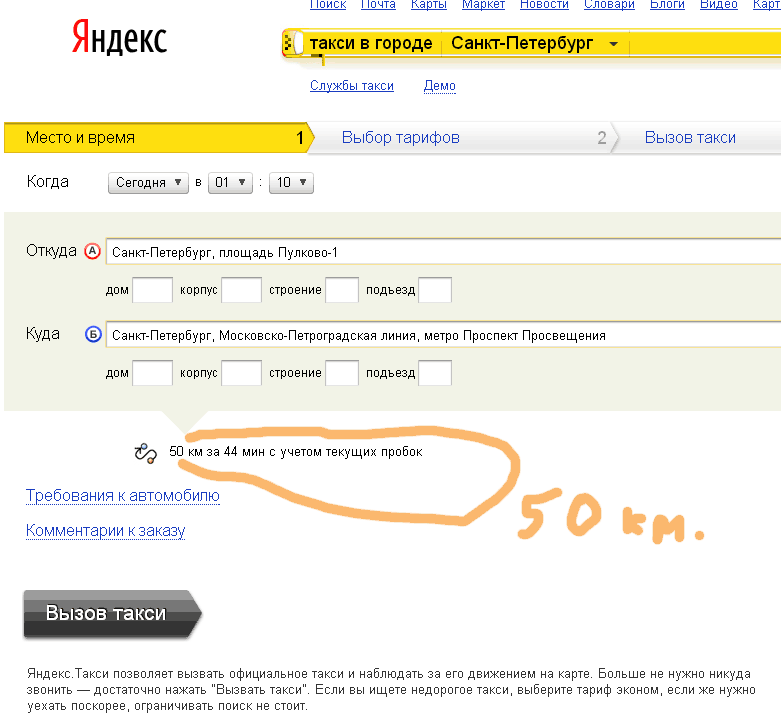Open the Видео top navigation link

point(719,4)
